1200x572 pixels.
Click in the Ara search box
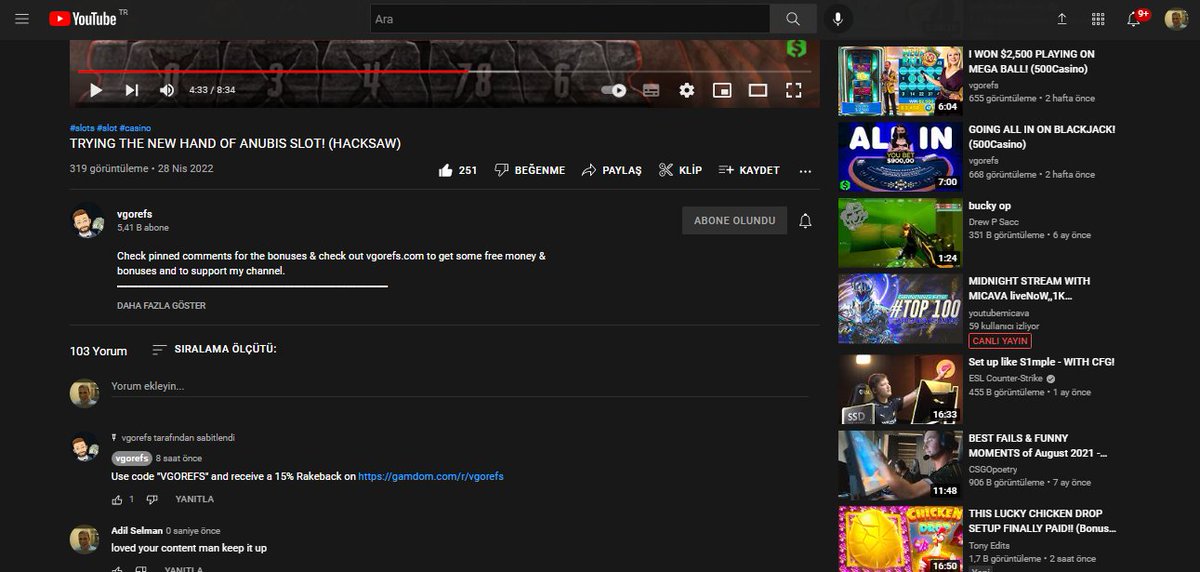click(x=570, y=19)
